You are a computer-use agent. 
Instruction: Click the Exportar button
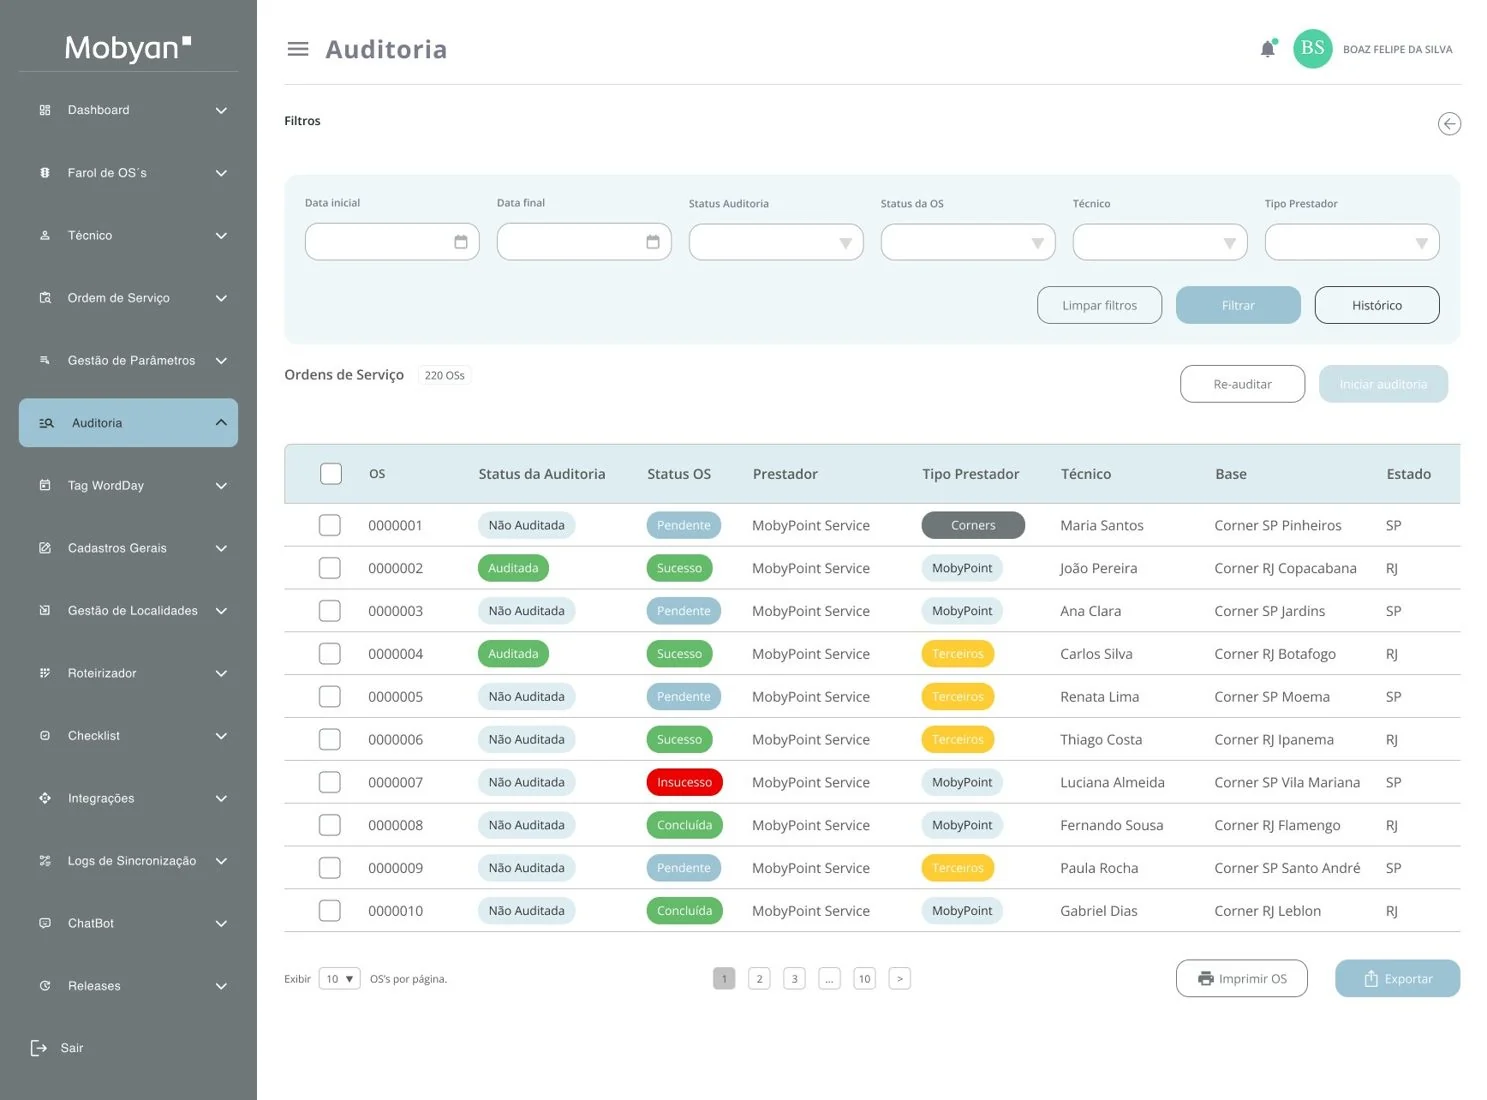(1397, 979)
